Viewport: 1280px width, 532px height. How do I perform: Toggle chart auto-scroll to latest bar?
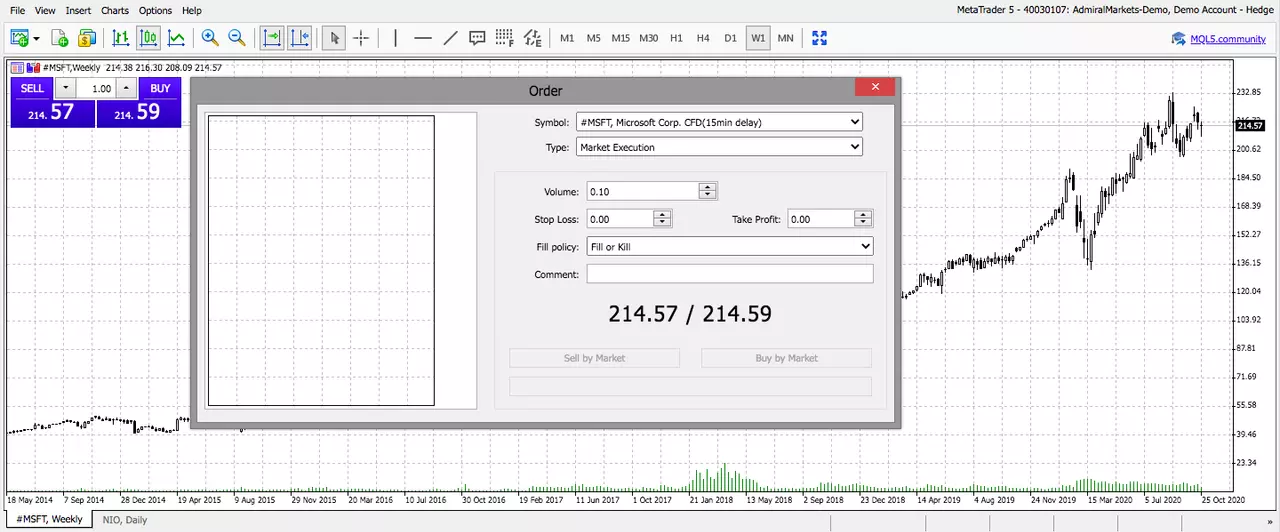tap(271, 38)
